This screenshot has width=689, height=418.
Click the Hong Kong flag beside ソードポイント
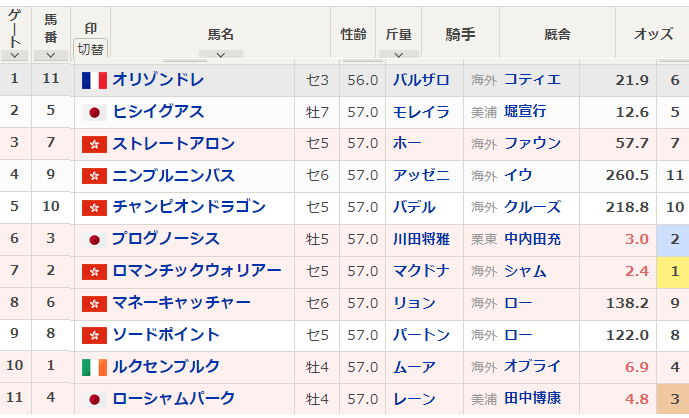(94, 335)
